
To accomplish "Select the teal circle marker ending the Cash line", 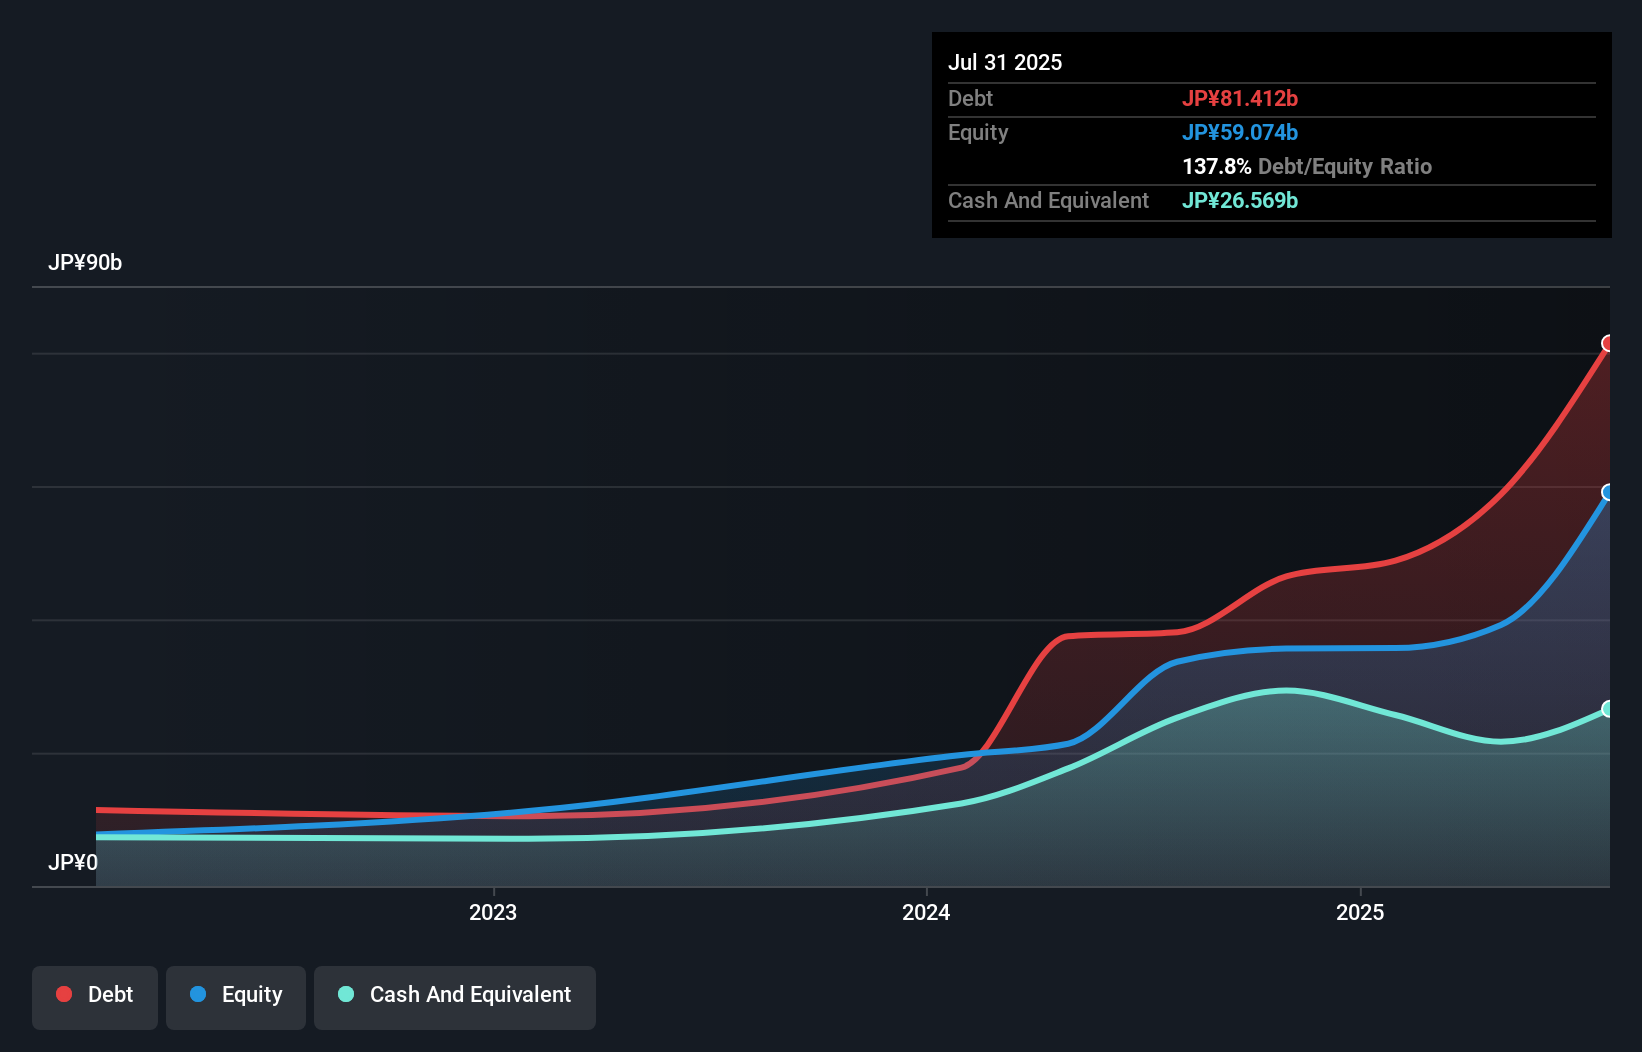I will point(1608,709).
